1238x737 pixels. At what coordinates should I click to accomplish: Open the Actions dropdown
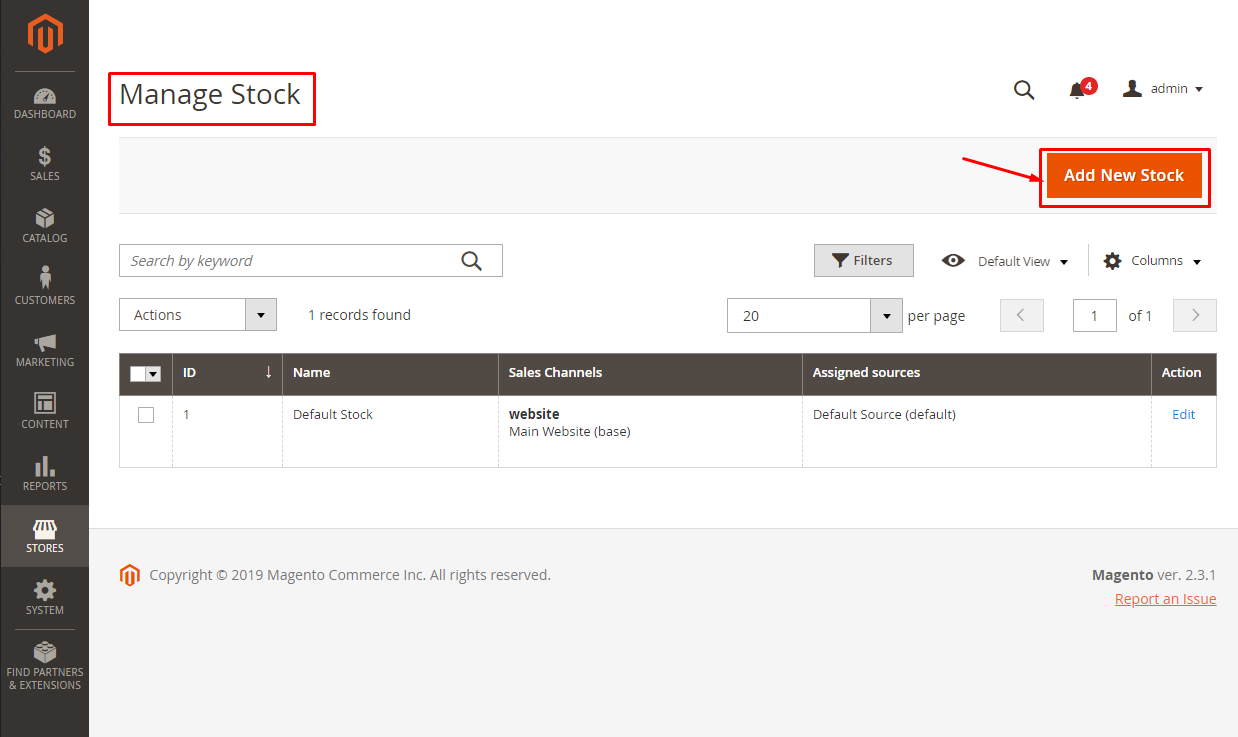pos(197,314)
